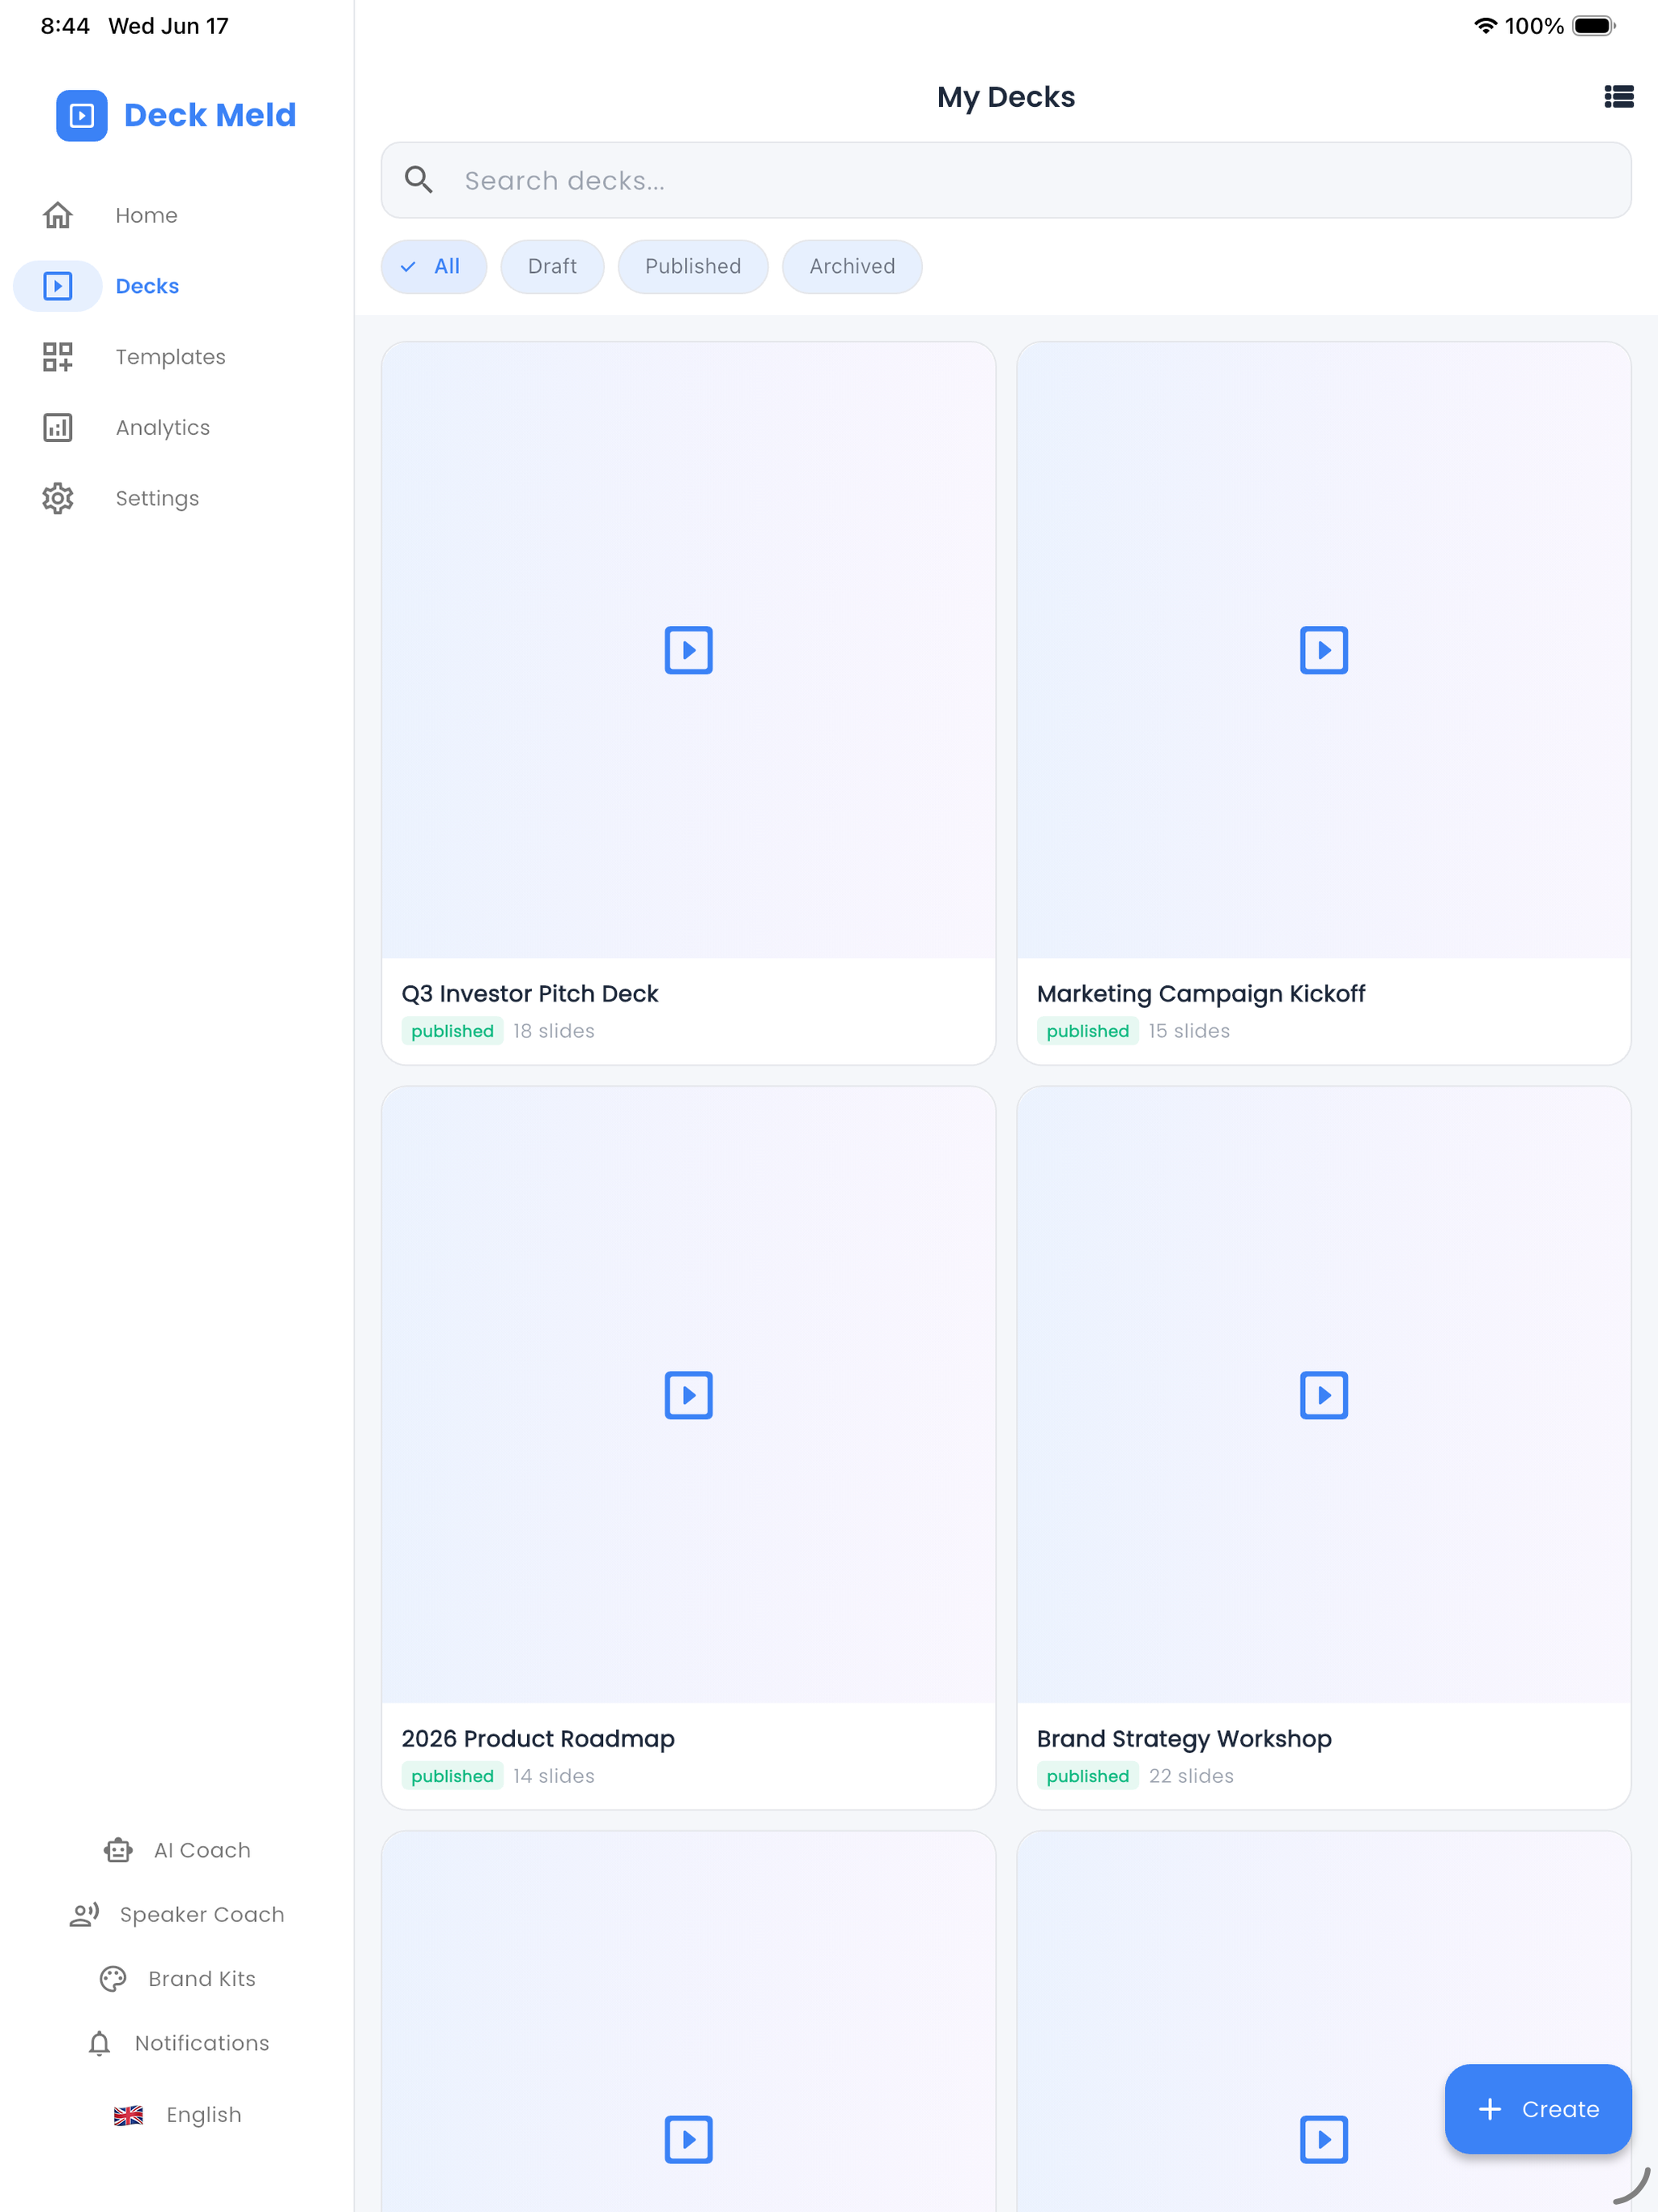Screen dimensions: 1658x2212
Task: Filter decks by Published
Action: [693, 266]
